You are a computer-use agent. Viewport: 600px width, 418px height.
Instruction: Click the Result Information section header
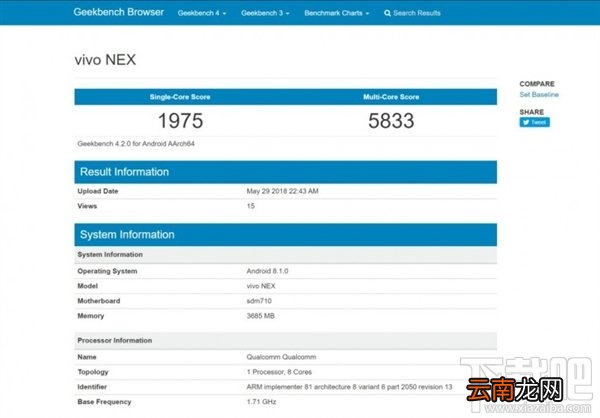pyautogui.click(x=285, y=172)
